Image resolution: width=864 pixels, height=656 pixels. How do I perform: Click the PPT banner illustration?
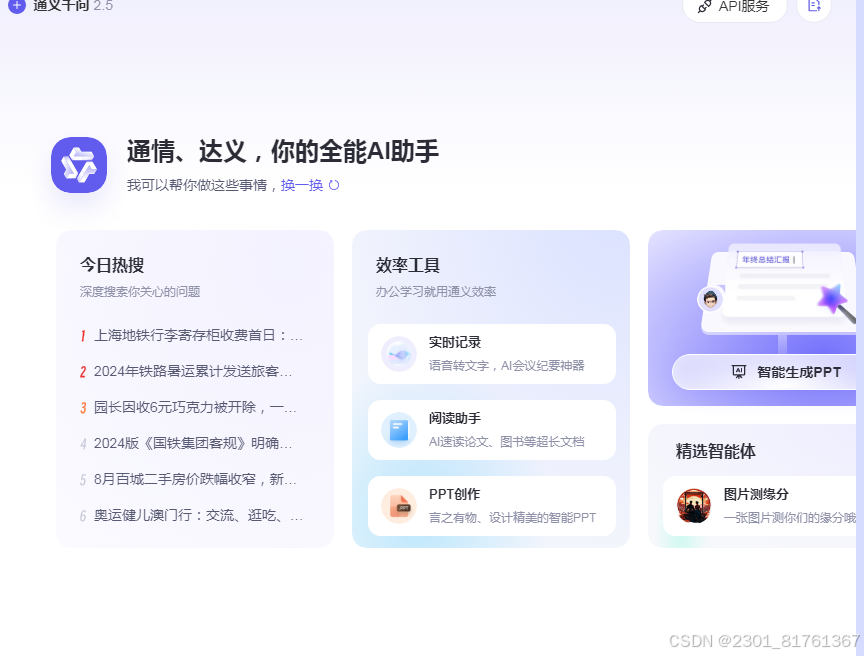(x=776, y=289)
